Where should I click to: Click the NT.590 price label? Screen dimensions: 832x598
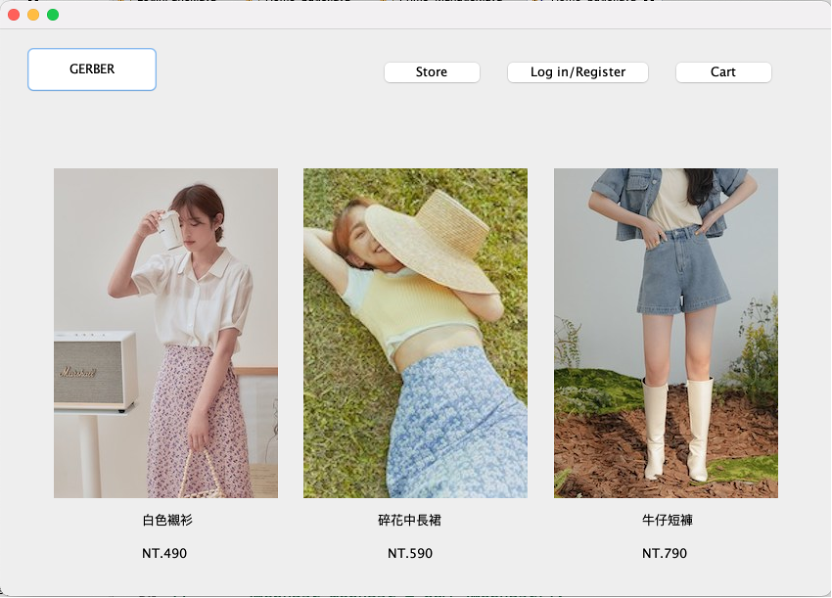tap(410, 553)
